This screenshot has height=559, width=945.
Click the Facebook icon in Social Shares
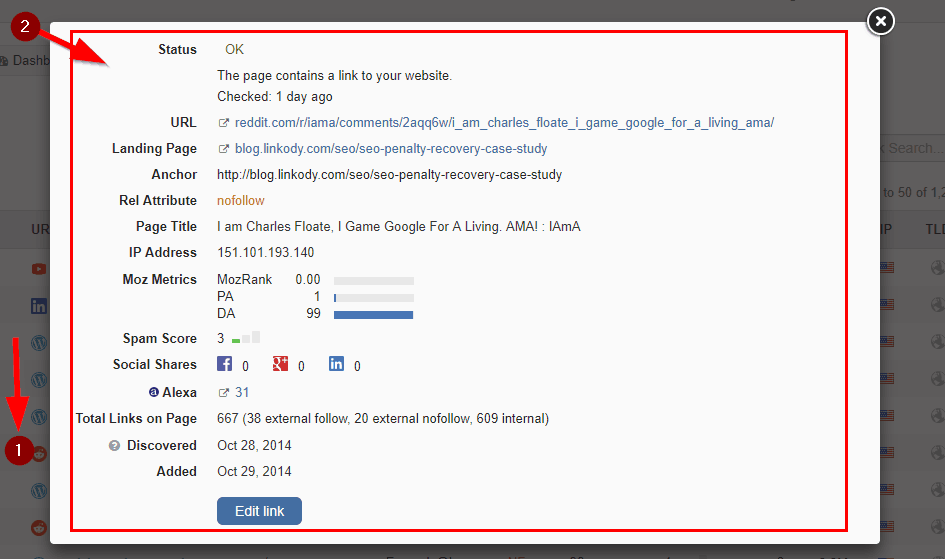(x=225, y=364)
